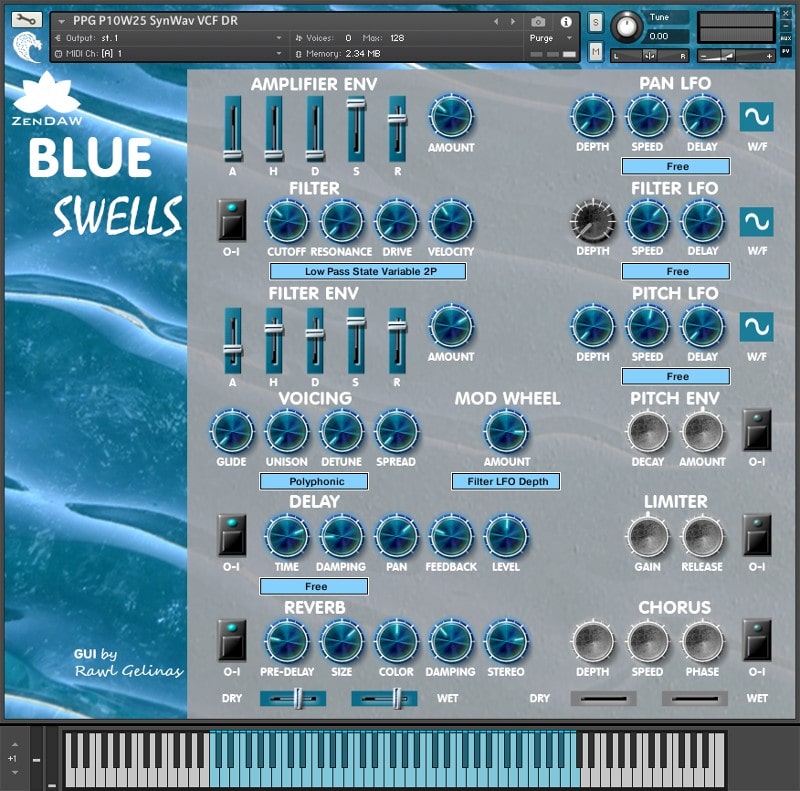Toggle the Pitch Env O-I switch
This screenshot has height=791, width=800.
point(757,430)
